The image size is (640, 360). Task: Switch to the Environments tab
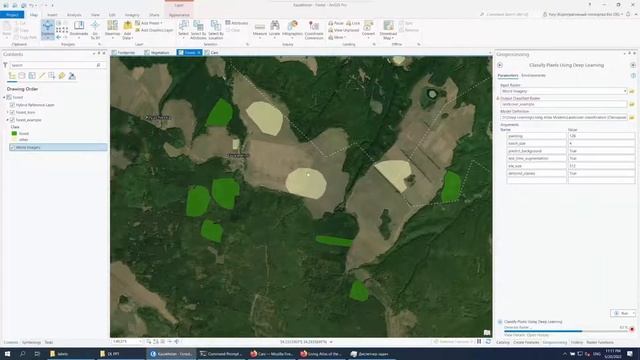533,76
